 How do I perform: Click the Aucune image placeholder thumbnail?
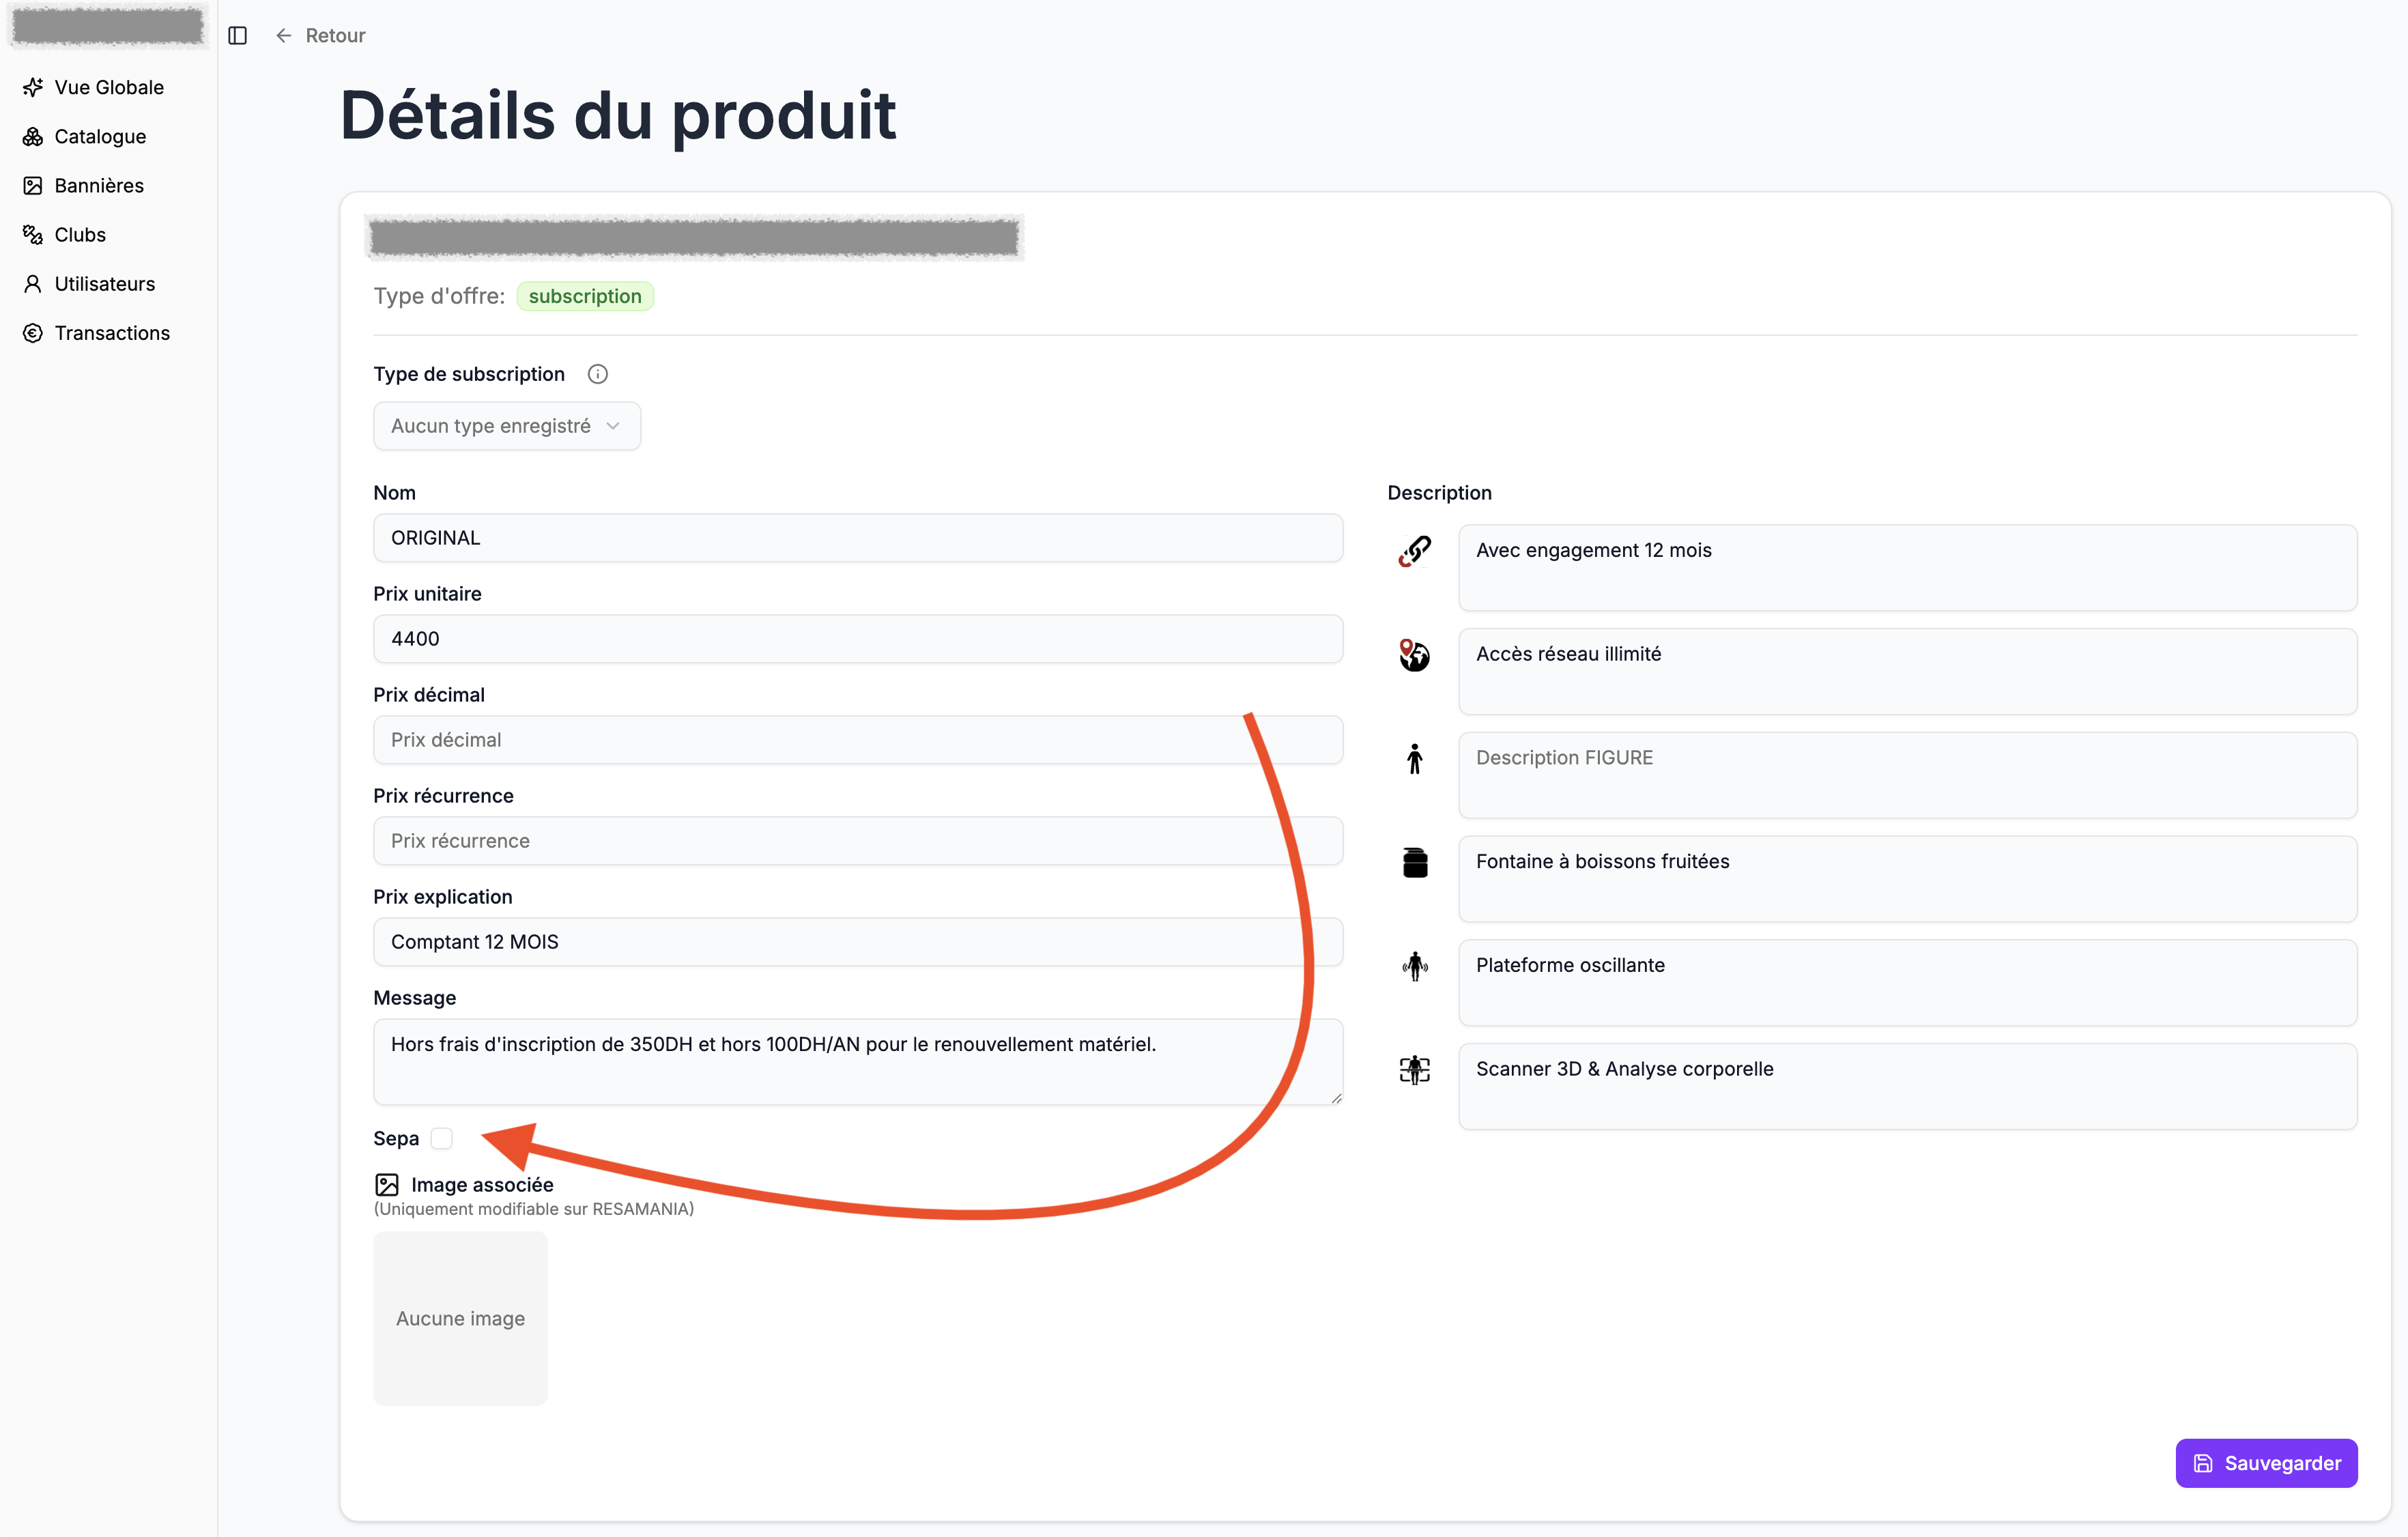[460, 1318]
